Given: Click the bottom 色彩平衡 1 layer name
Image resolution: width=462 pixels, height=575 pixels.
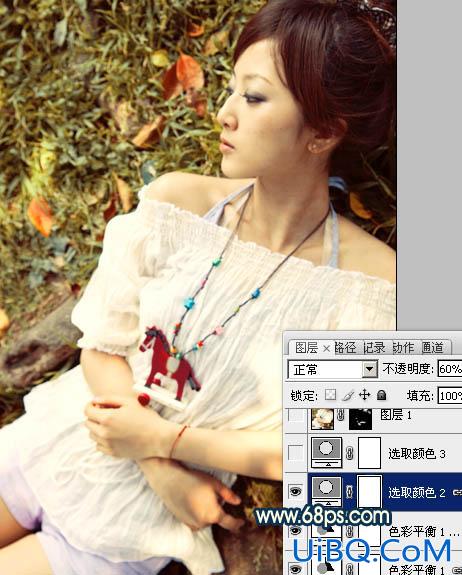Looking at the screenshot, I should tap(417, 569).
